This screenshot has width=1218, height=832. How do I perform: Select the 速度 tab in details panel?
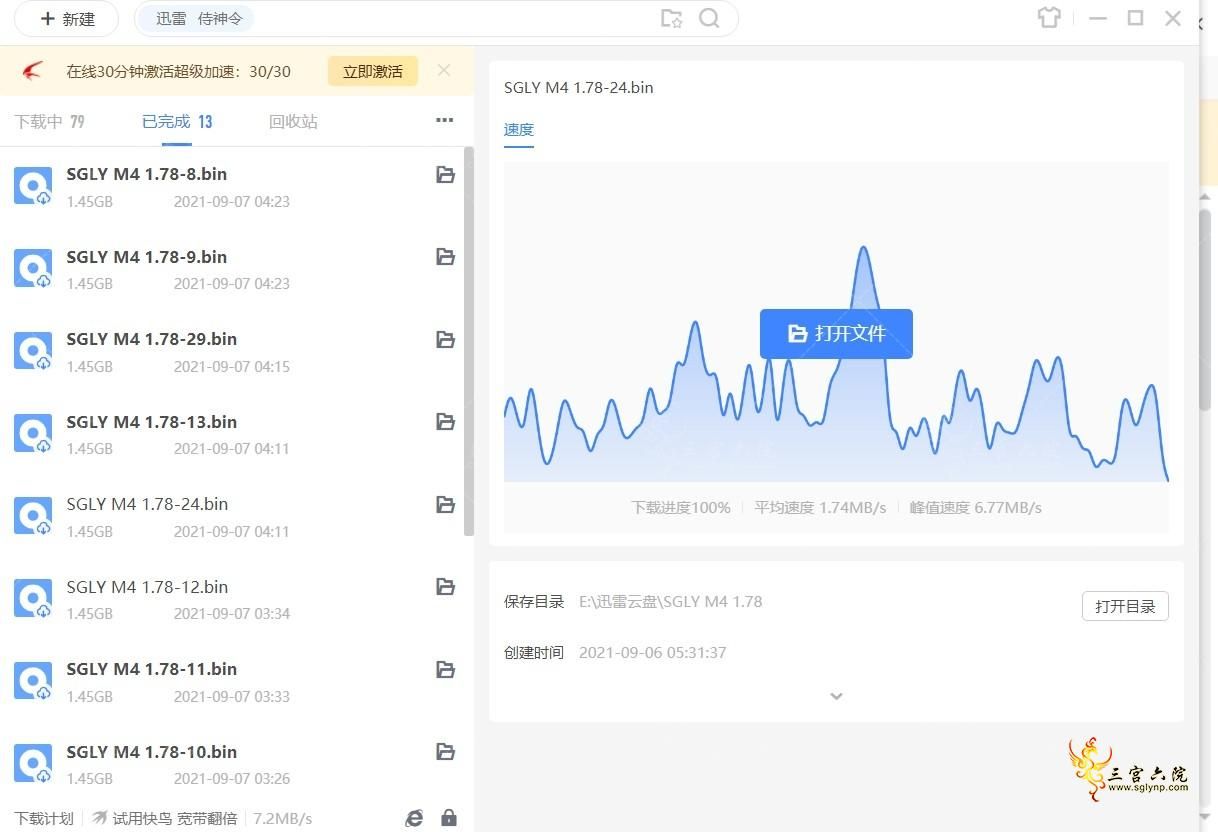coord(519,130)
